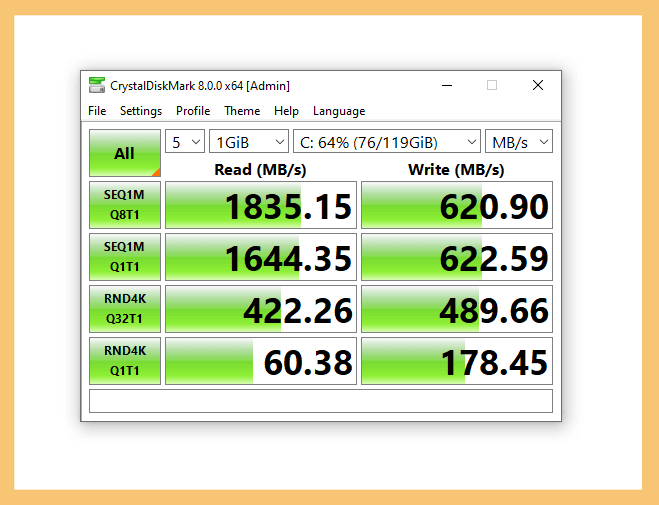Close the CrystalDiskMark window

tap(538, 85)
